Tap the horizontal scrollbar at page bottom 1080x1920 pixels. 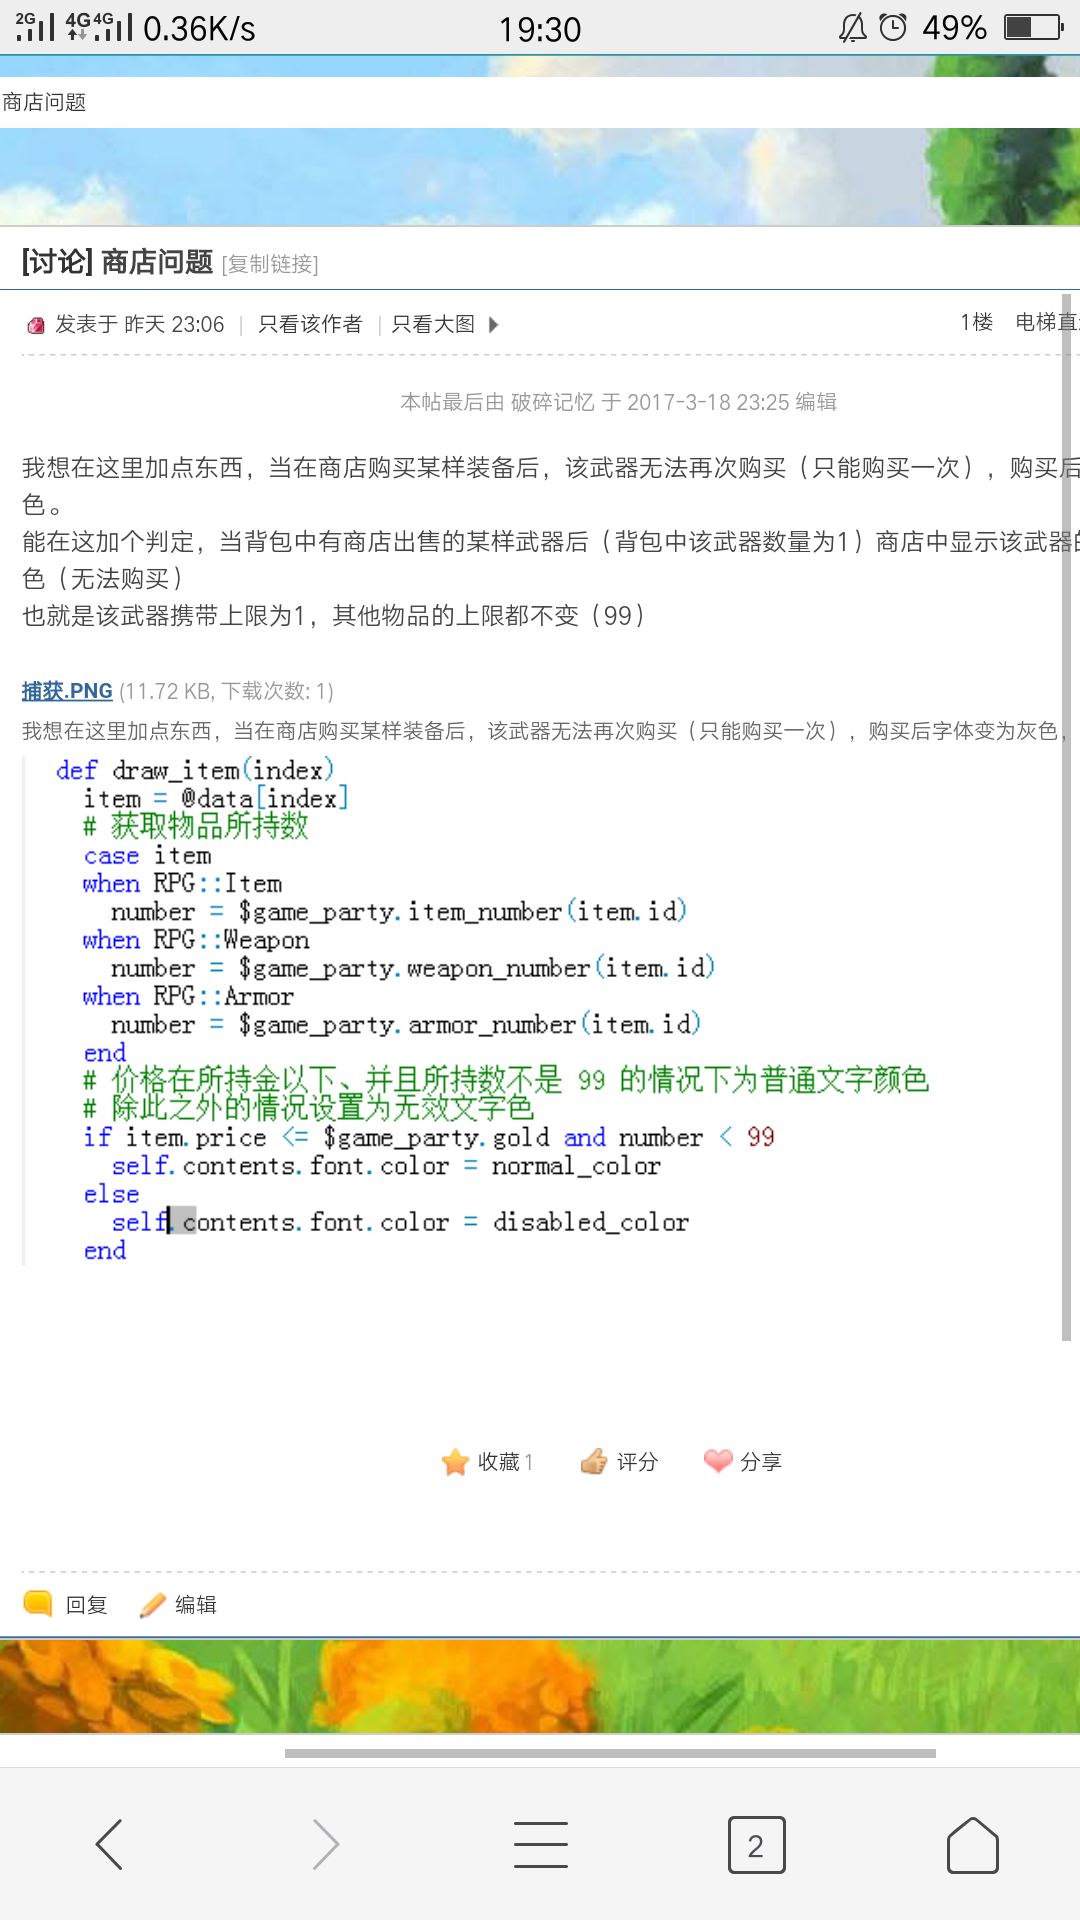610,1753
